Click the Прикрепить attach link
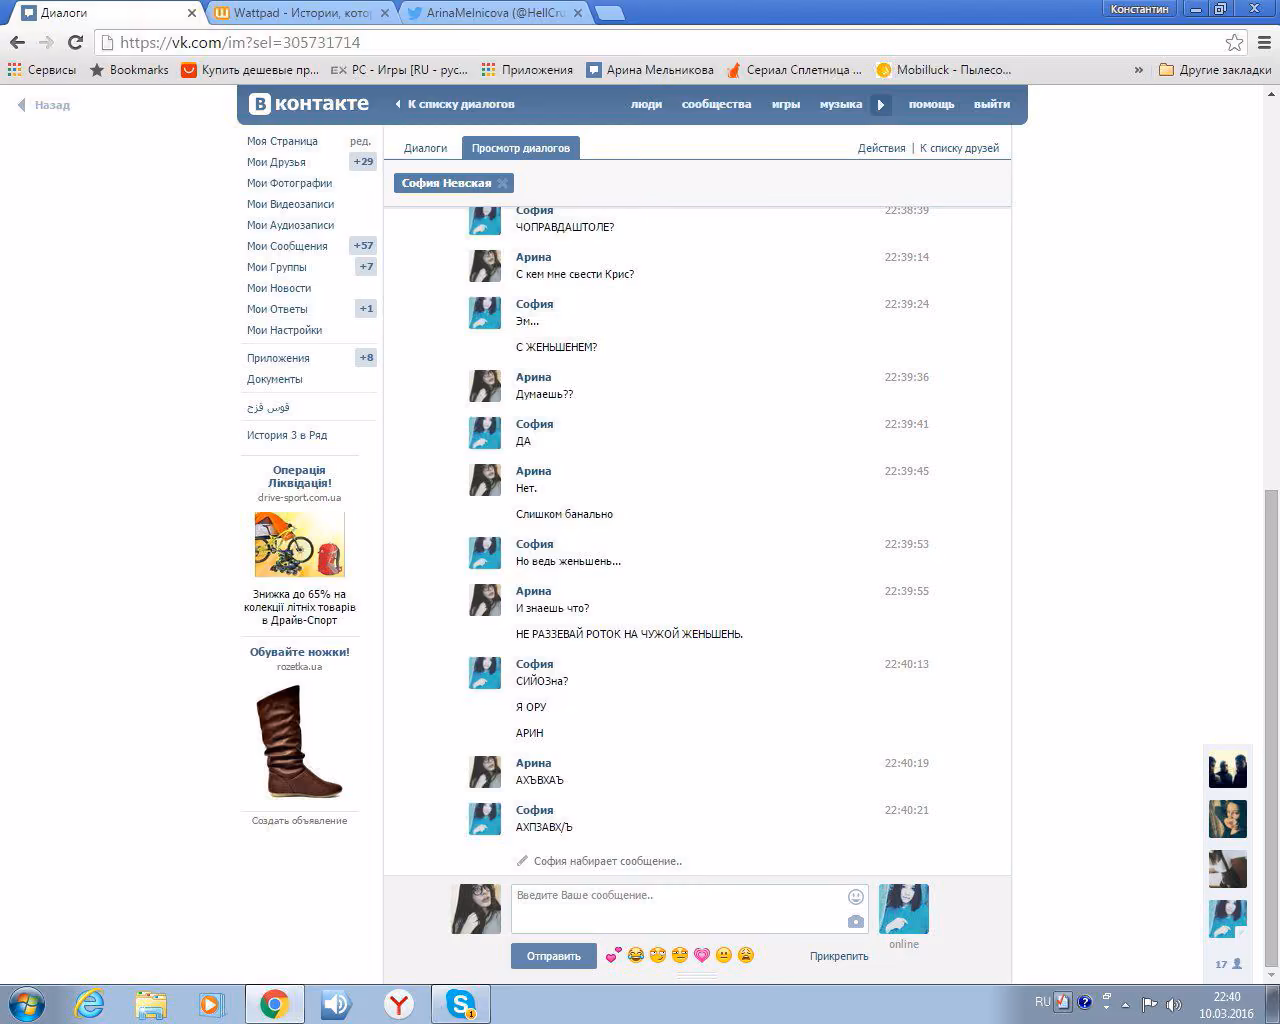Screen dimensions: 1280x1024 click(839, 956)
